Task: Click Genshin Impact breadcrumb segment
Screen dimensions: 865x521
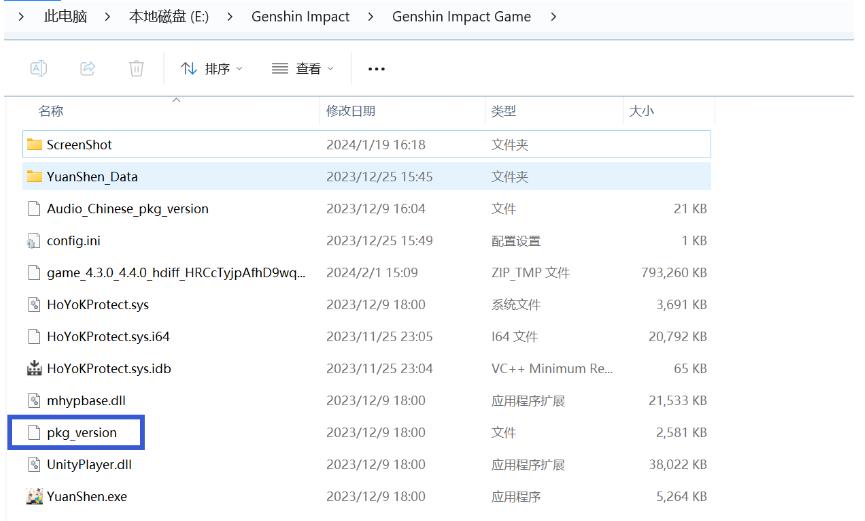Action: point(301,17)
